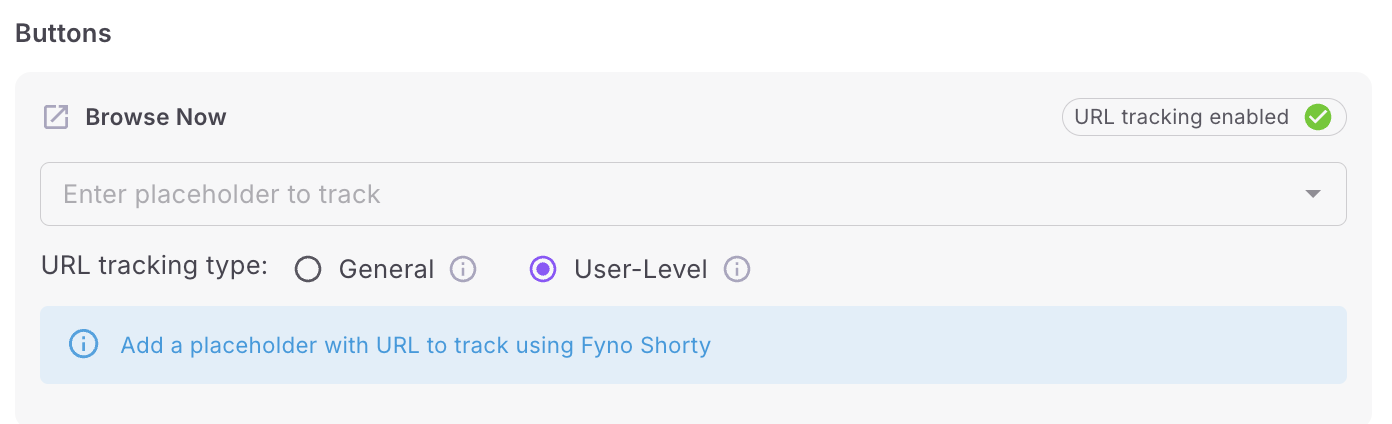Open the info tooltip icon next to General
The image size is (1392, 424).
[462, 269]
